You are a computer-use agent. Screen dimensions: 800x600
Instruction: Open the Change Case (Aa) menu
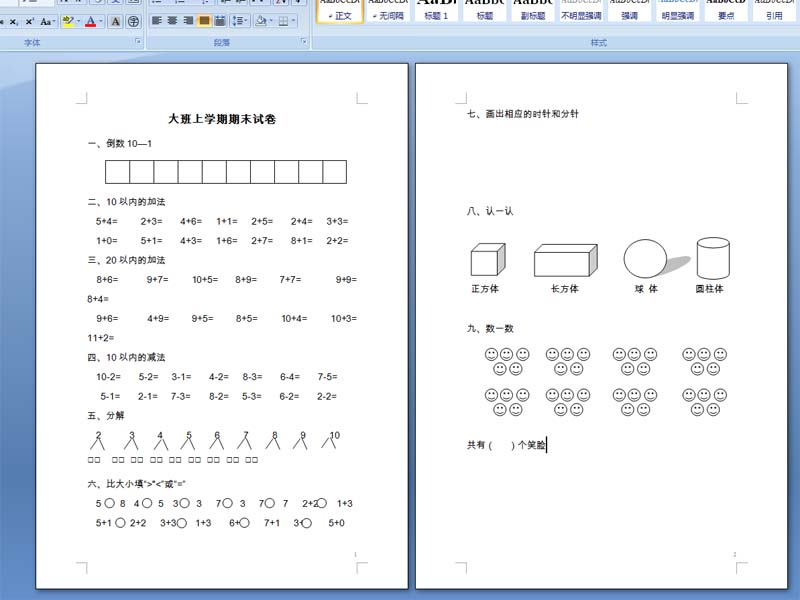click(47, 21)
